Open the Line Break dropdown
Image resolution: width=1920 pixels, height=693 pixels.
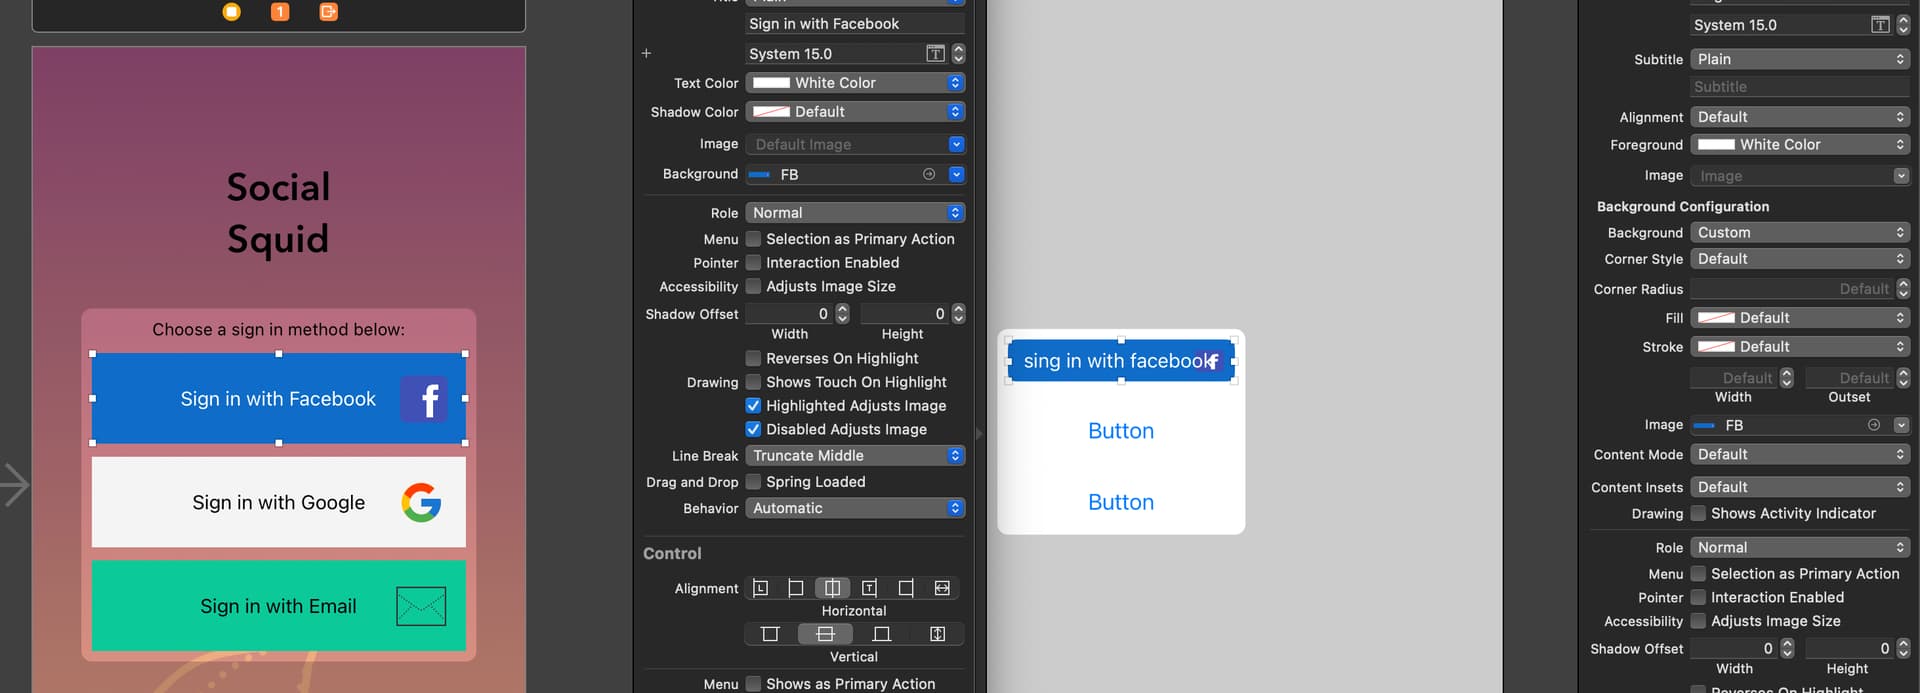click(x=855, y=456)
